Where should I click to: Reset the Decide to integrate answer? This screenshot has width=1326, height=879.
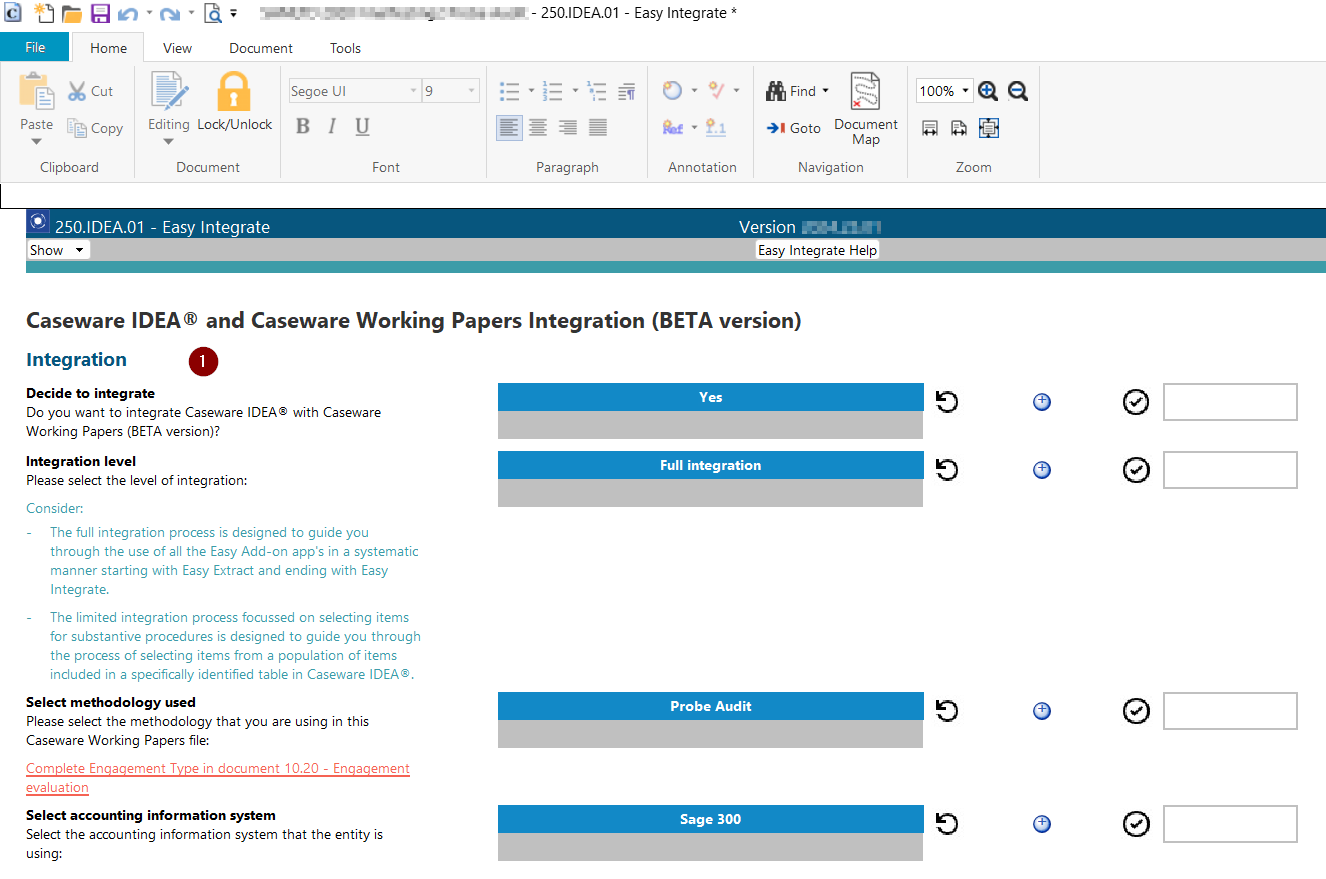coord(946,402)
